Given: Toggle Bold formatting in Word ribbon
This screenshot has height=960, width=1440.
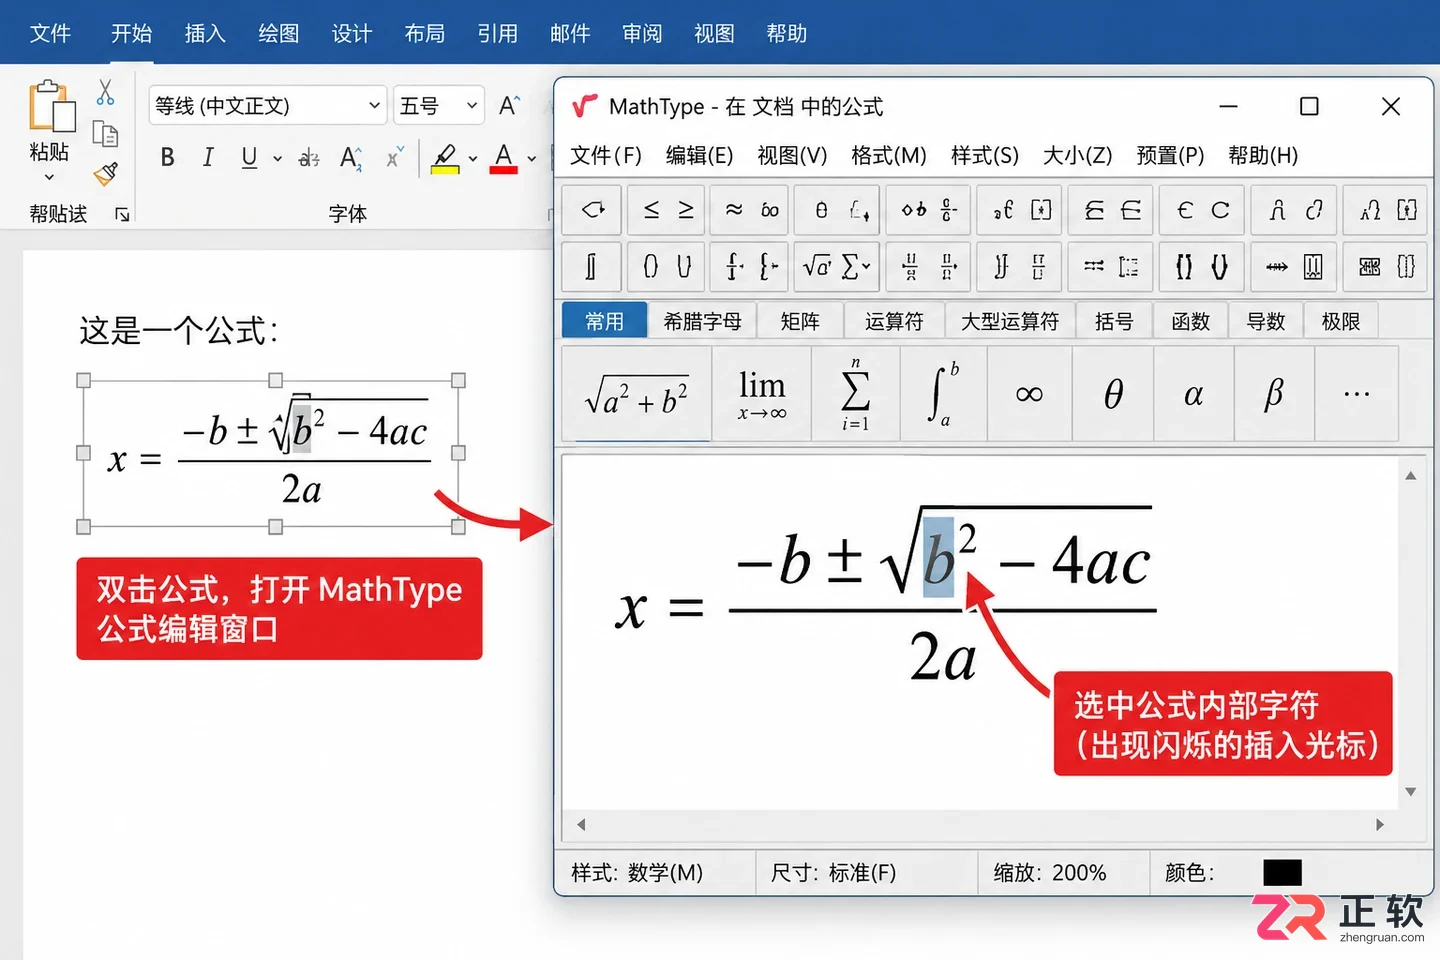Looking at the screenshot, I should pos(167,157).
